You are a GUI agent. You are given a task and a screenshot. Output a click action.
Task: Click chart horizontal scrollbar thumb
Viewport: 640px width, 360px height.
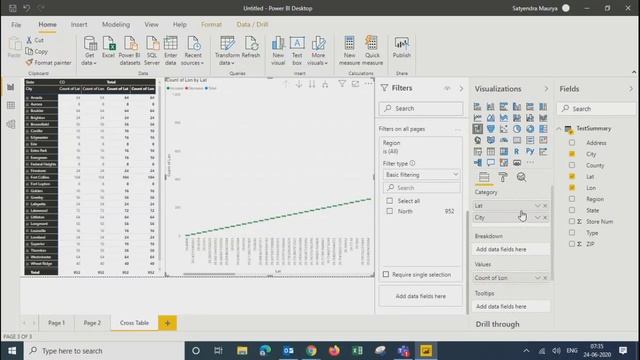pos(209,274)
